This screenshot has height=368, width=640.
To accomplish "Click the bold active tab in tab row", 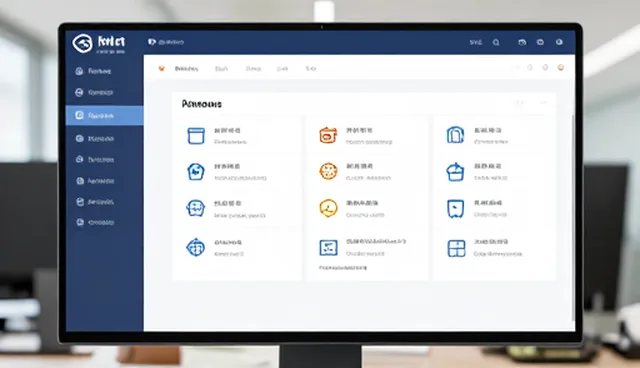I will click(x=187, y=69).
